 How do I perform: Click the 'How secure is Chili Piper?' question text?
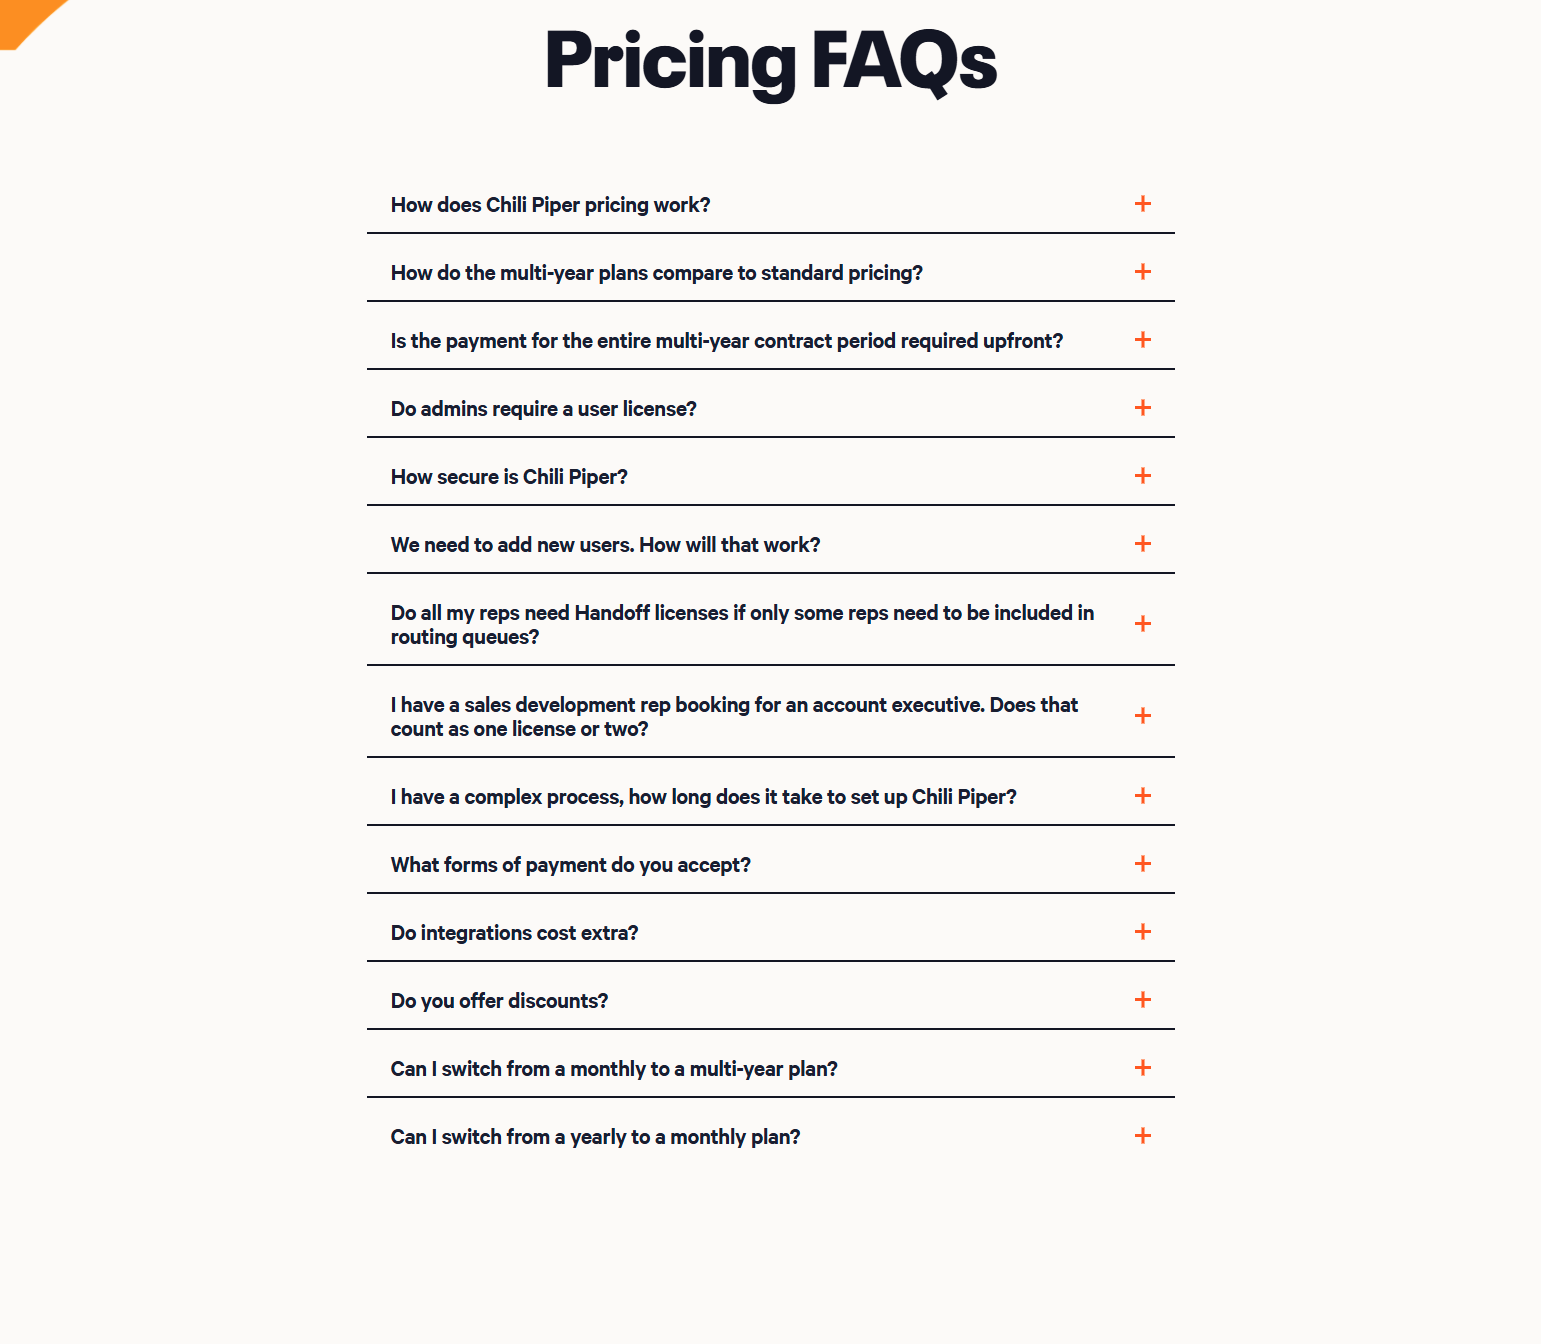[508, 476]
